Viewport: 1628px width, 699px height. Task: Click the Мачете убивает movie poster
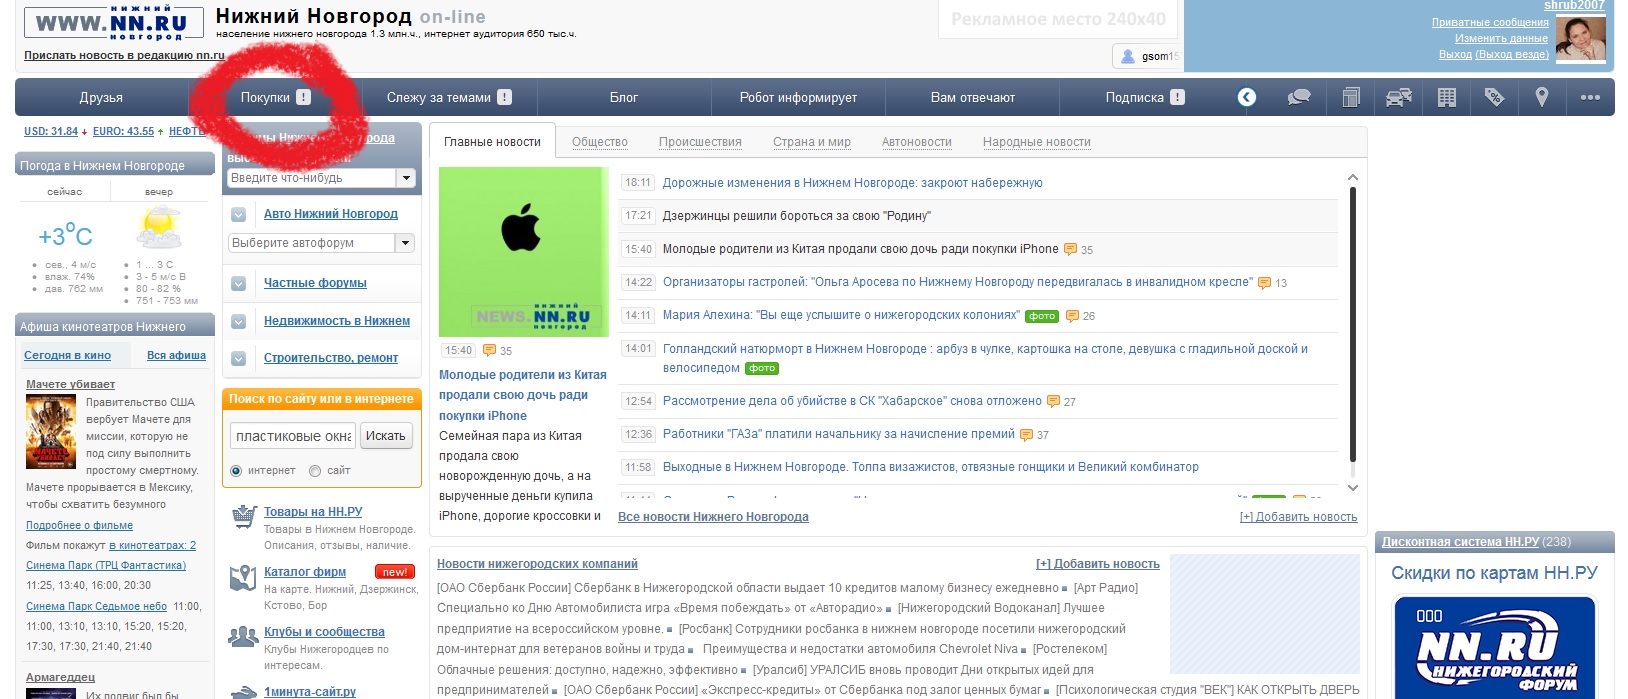click(52, 432)
